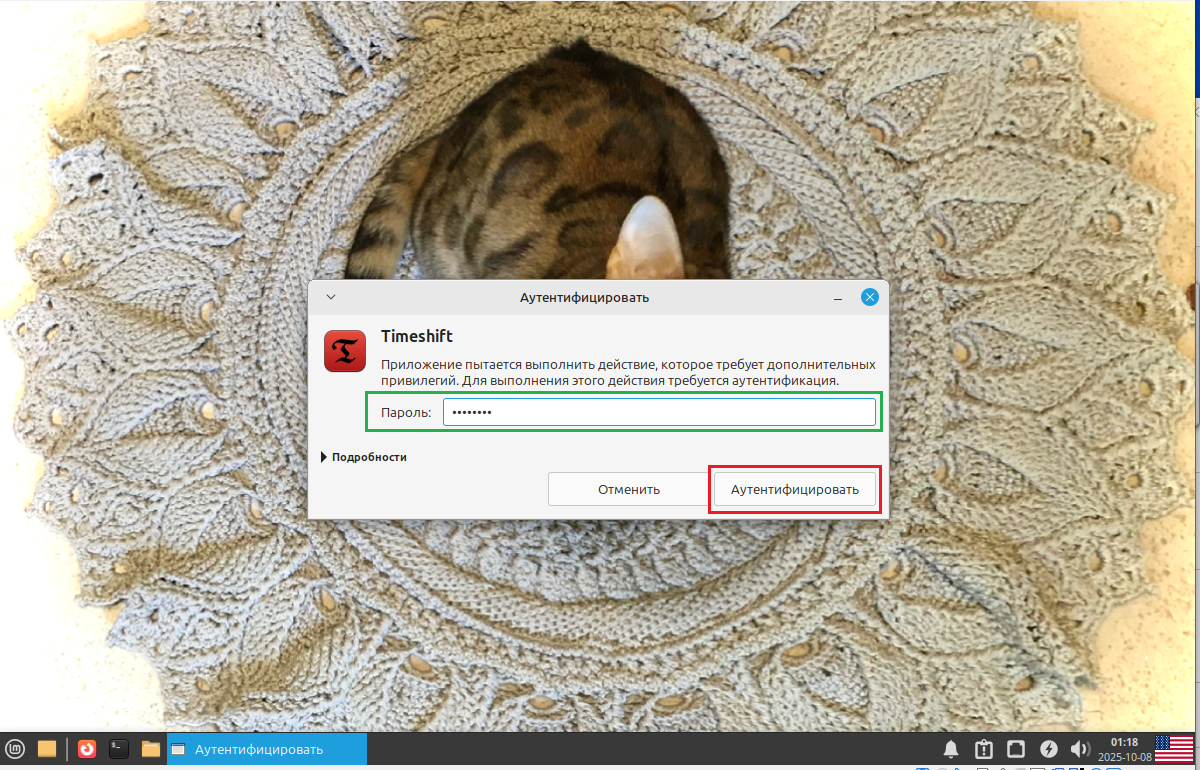The width and height of the screenshot is (1200, 770).
Task: Click the red Timeshift app icon
Action: click(345, 351)
